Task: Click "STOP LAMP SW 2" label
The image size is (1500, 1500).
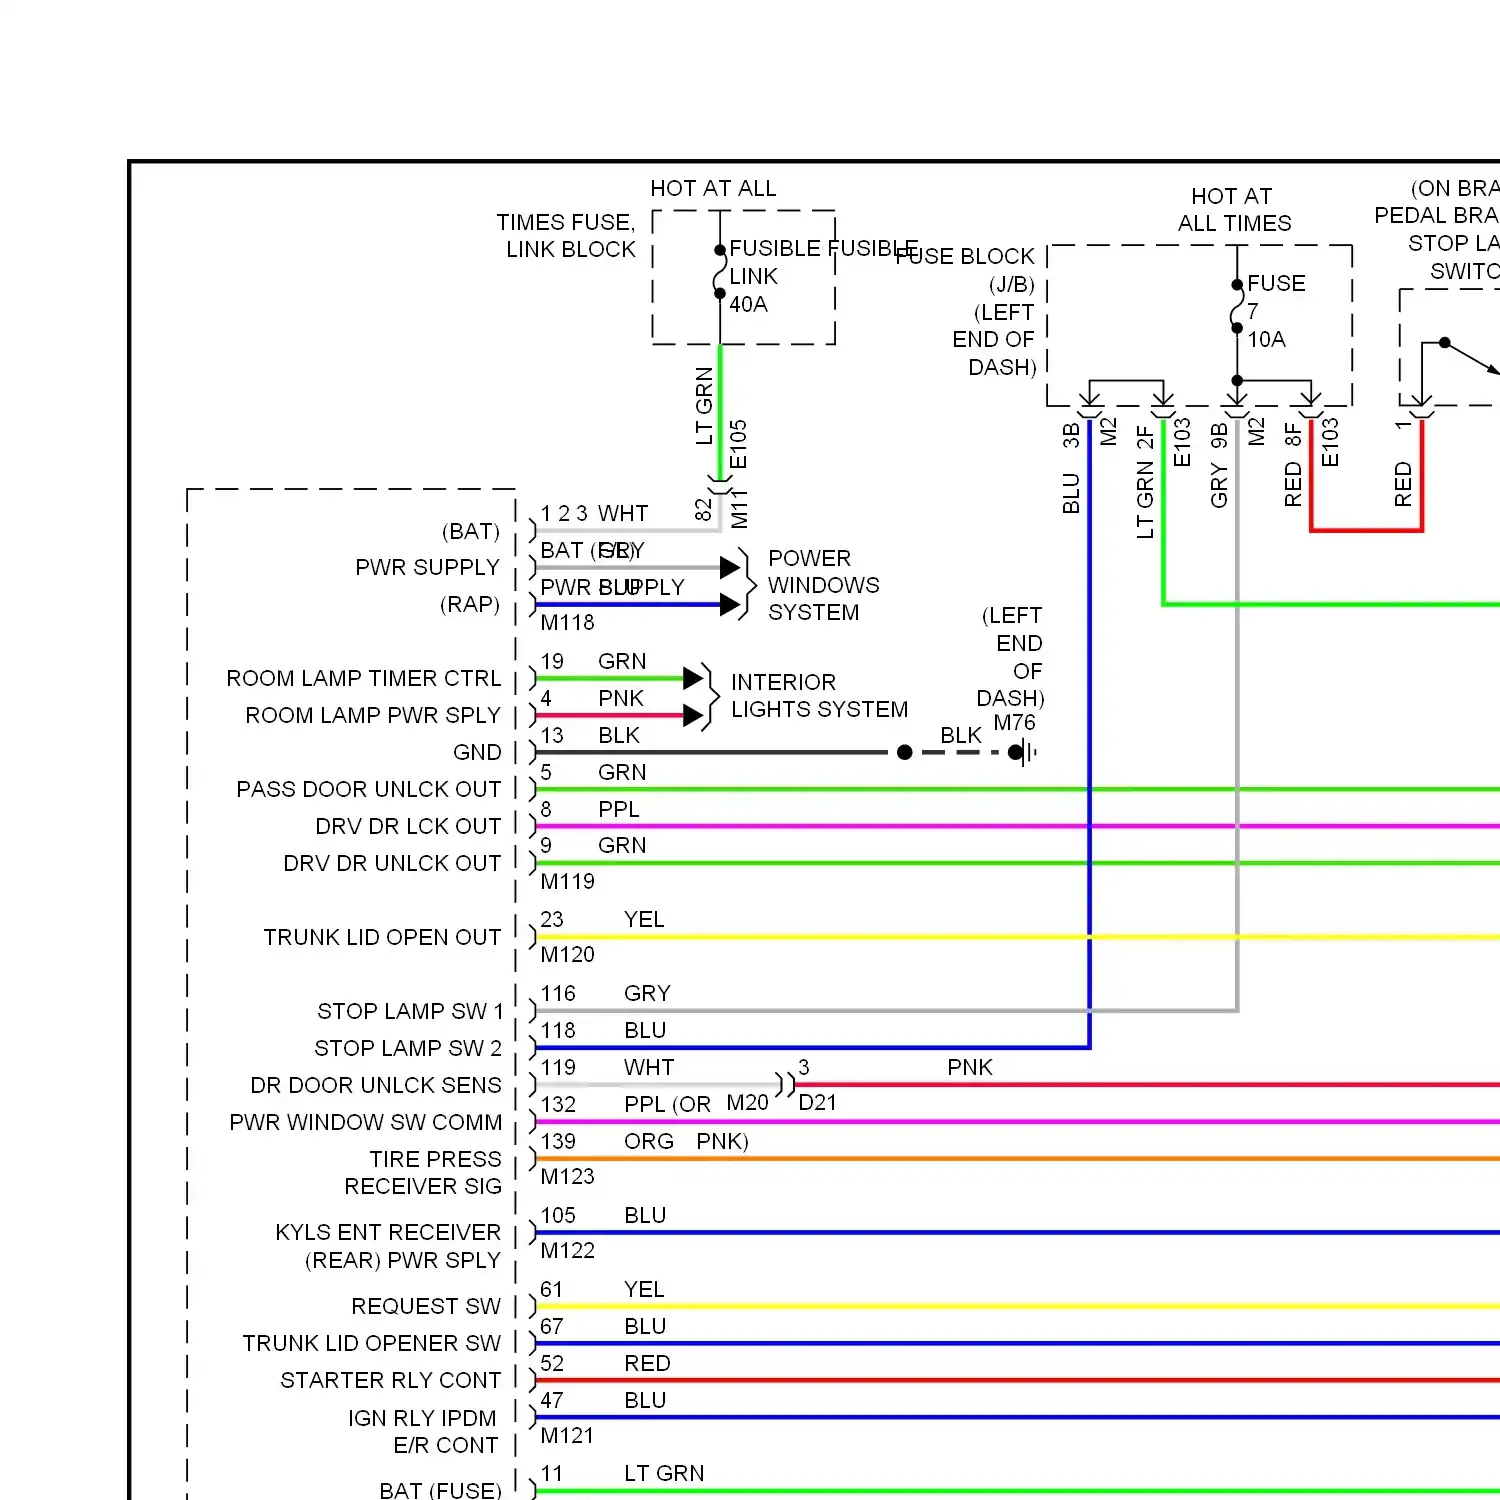Action: (x=408, y=1048)
